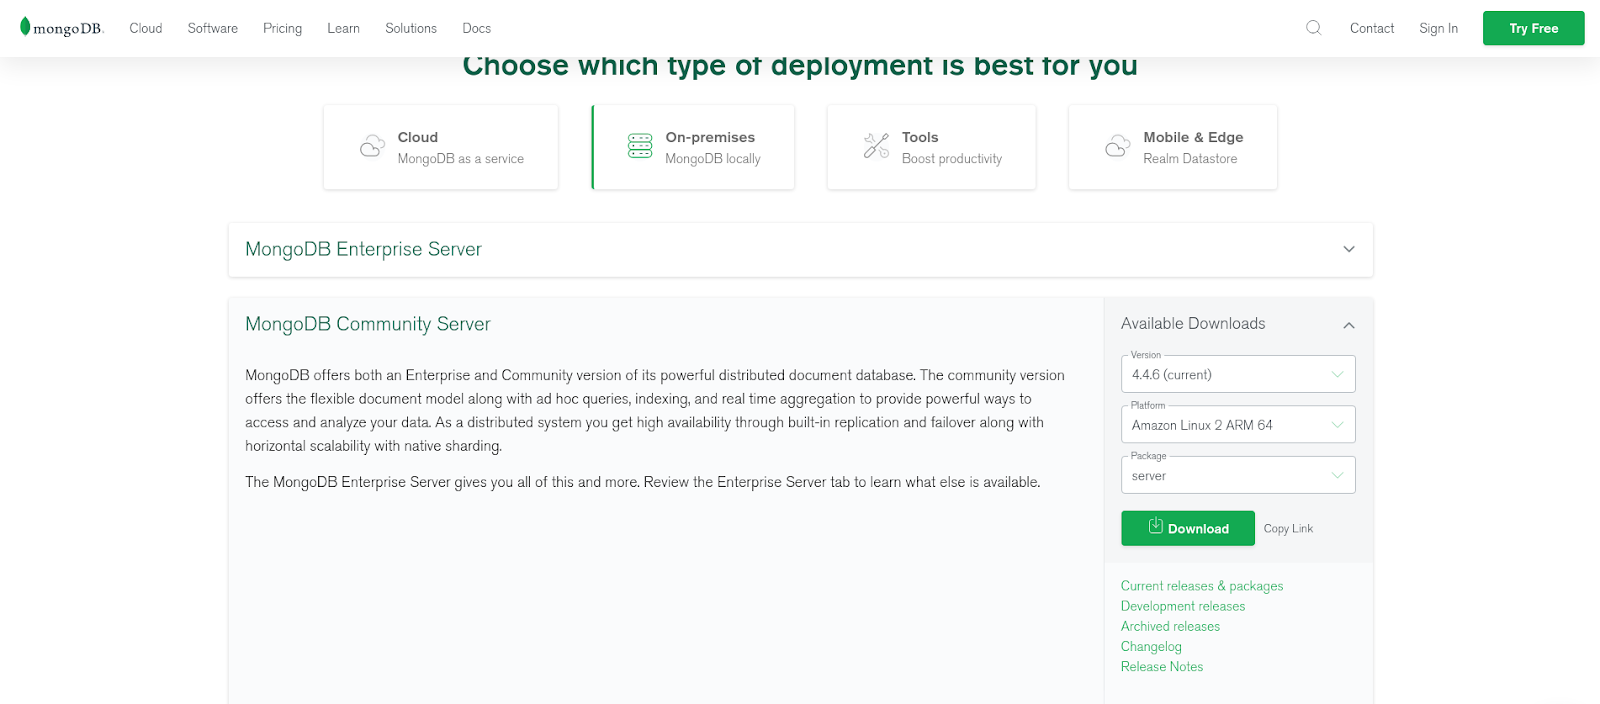Viewport: 1600px width, 704px height.
Task: Select the Tools Boost productivity card
Action: coord(931,147)
